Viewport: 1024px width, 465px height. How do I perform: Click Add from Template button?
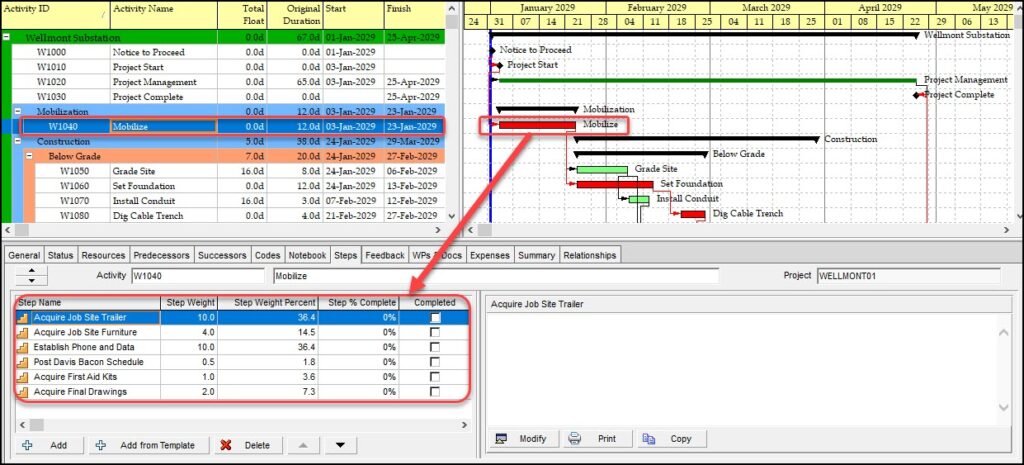[x=150, y=445]
